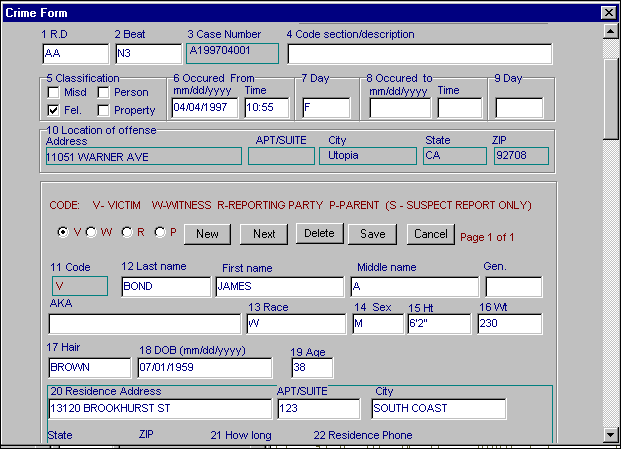Click the scrollbar down arrow
The width and height of the screenshot is (621, 449).
click(x=610, y=435)
